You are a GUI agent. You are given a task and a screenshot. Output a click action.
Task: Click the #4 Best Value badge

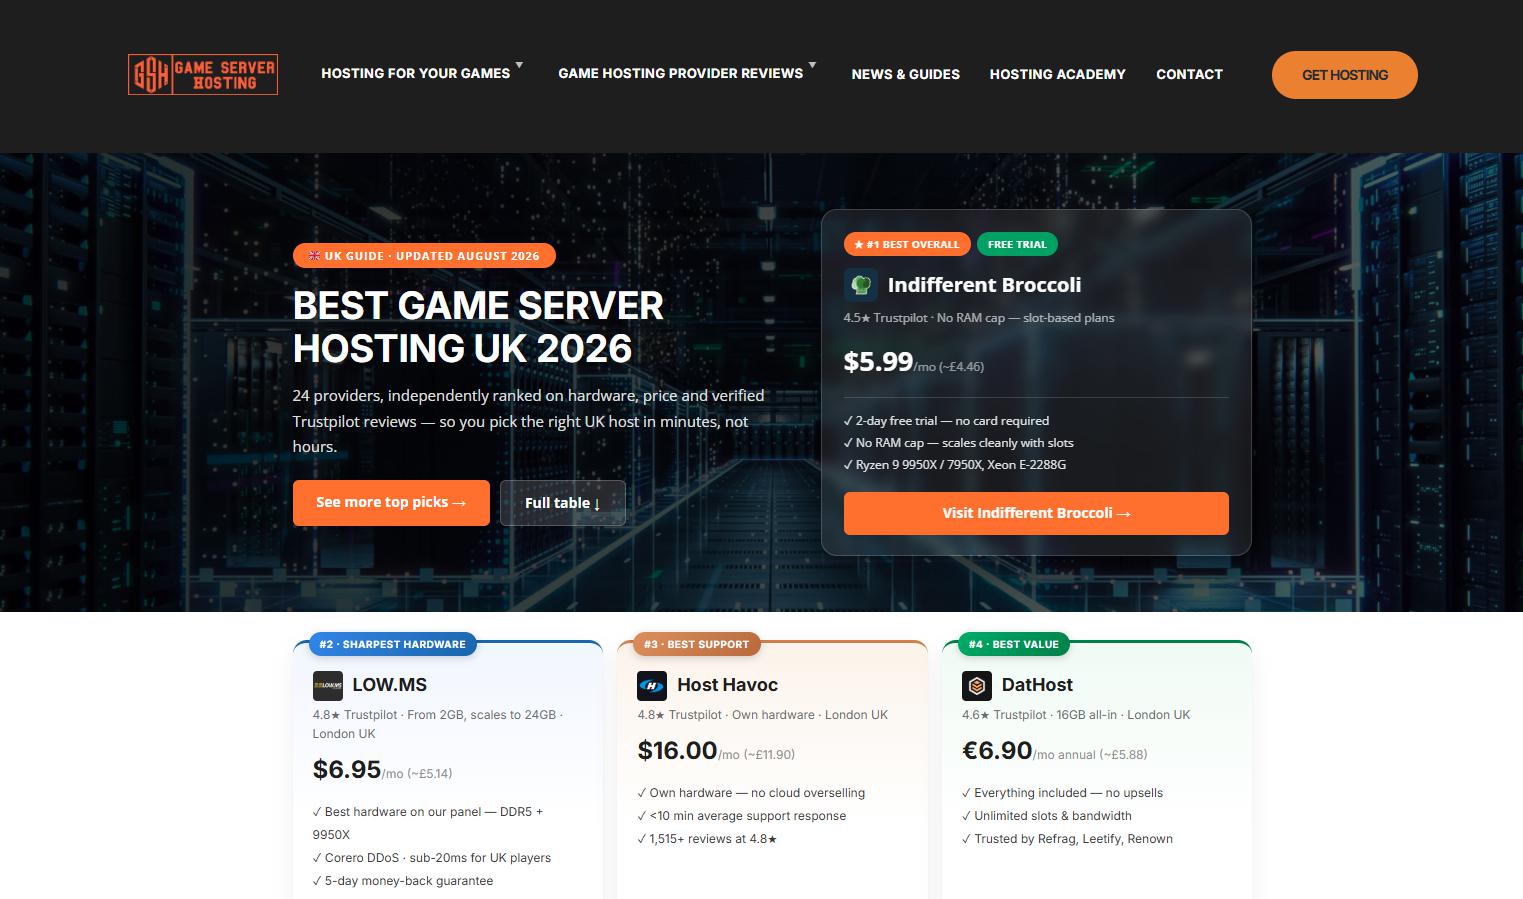point(1014,644)
